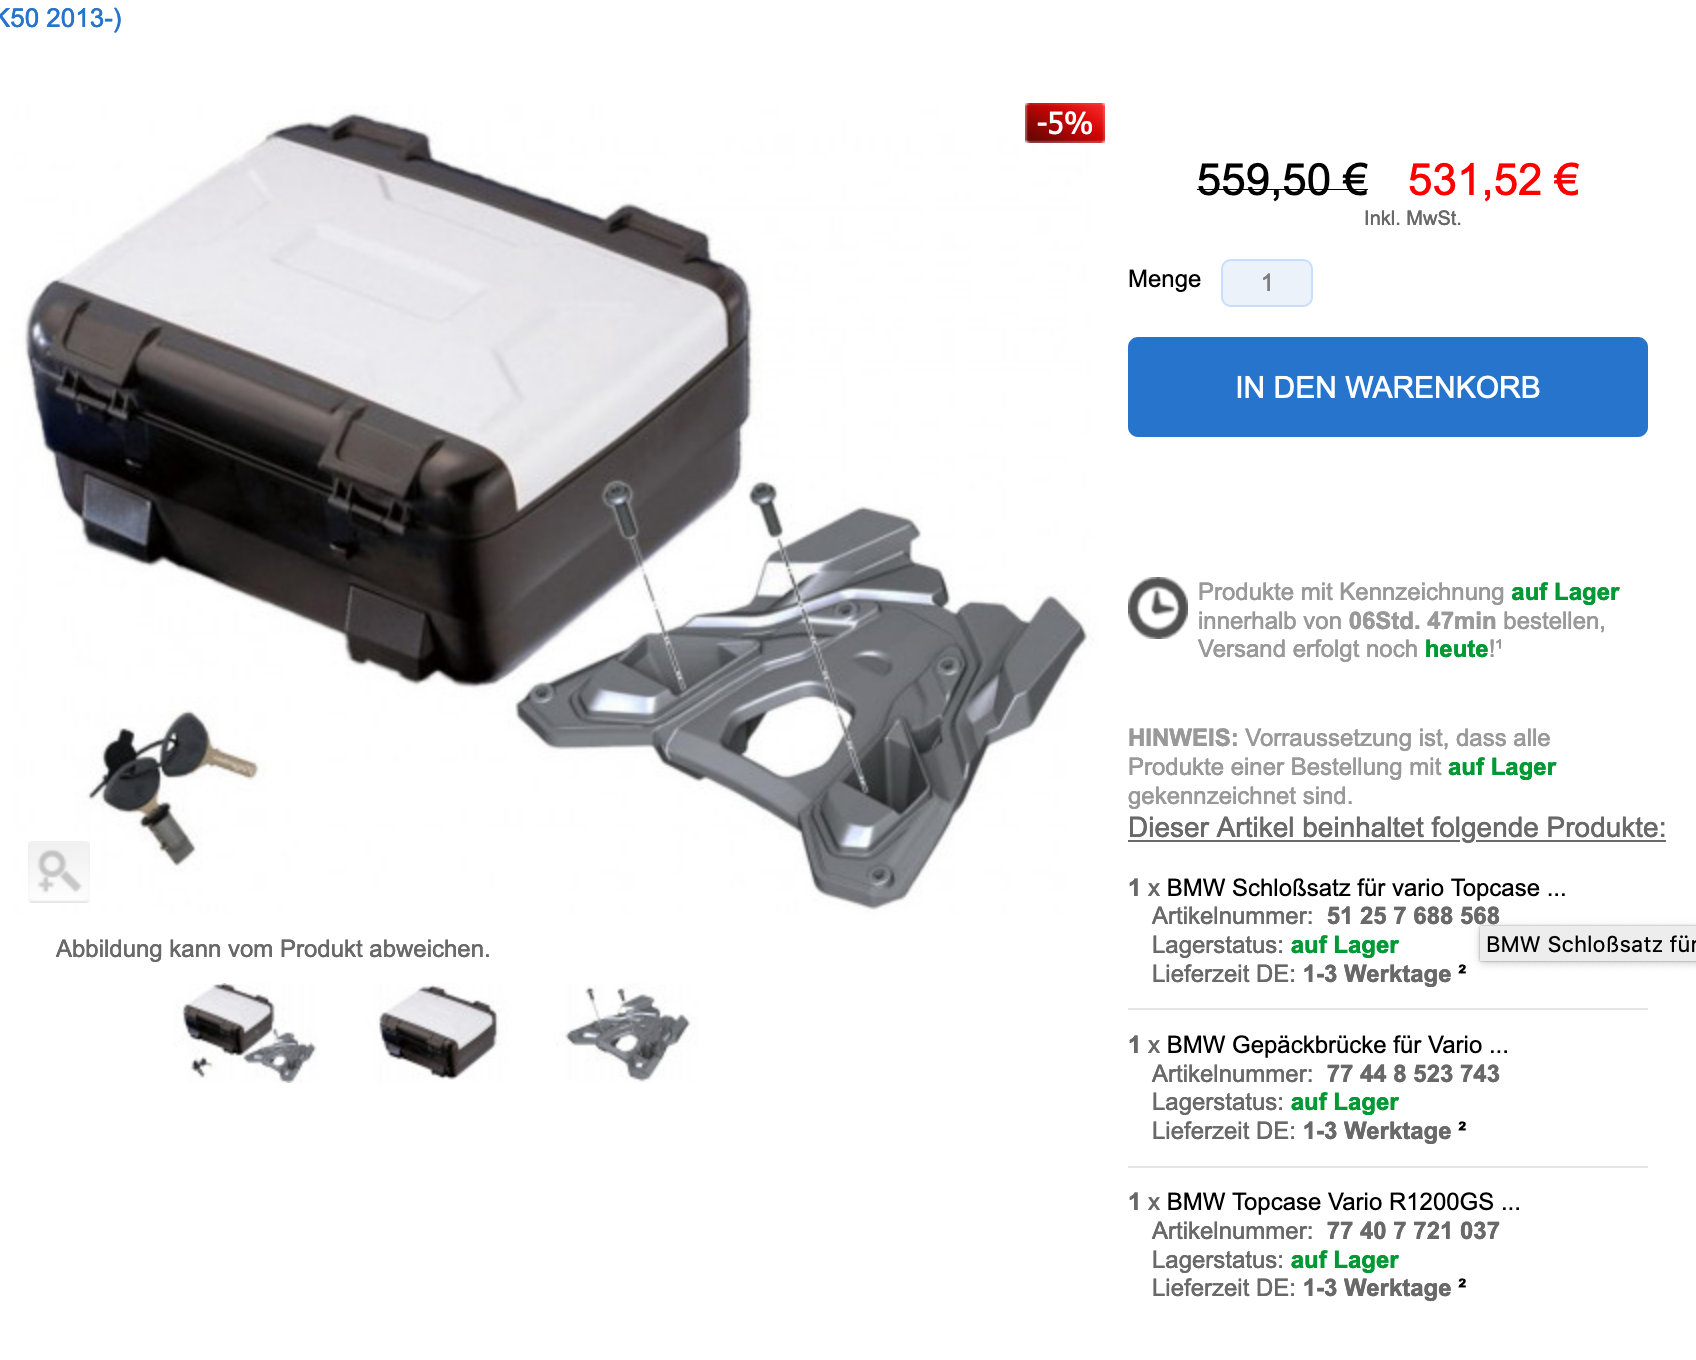Click article number 51 25 7 688 568
This screenshot has width=1696, height=1360.
[1413, 916]
